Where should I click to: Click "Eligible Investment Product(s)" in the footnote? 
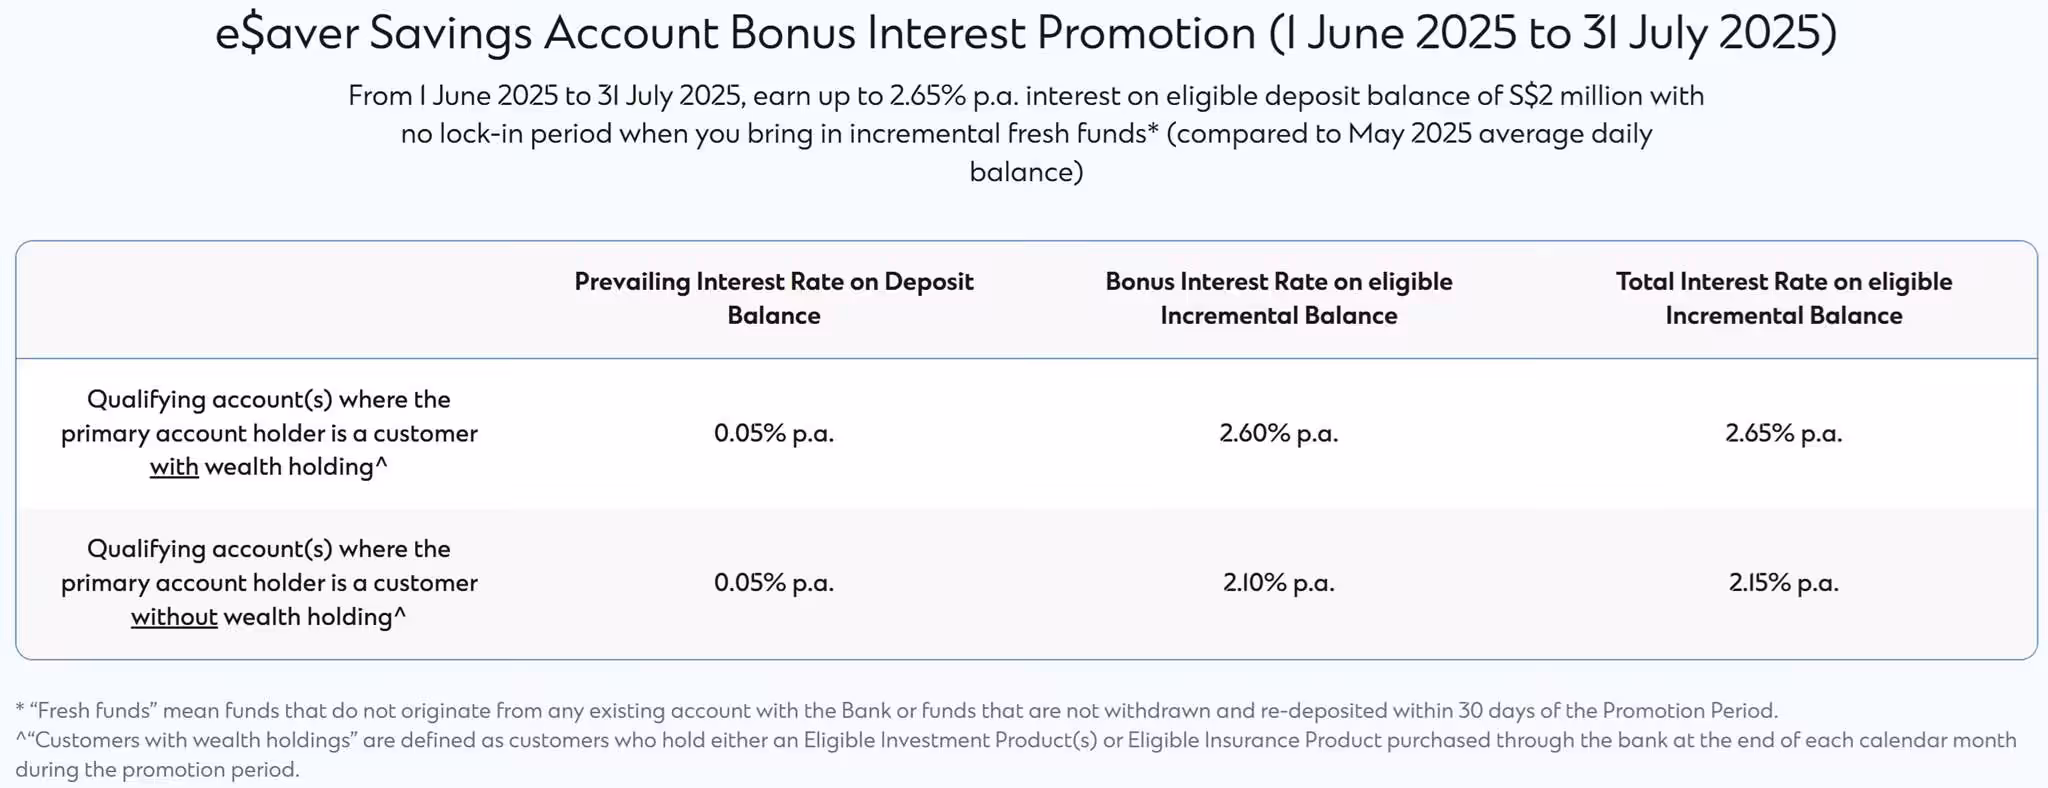pos(950,741)
